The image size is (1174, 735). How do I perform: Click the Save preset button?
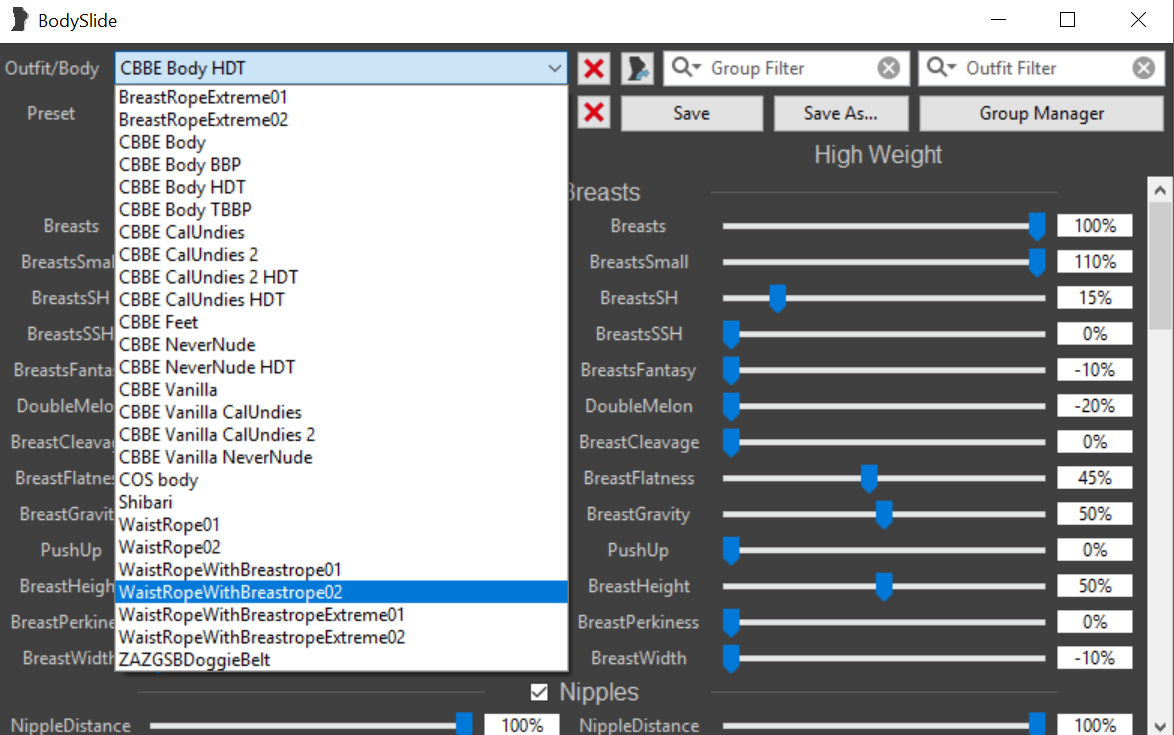pos(691,113)
